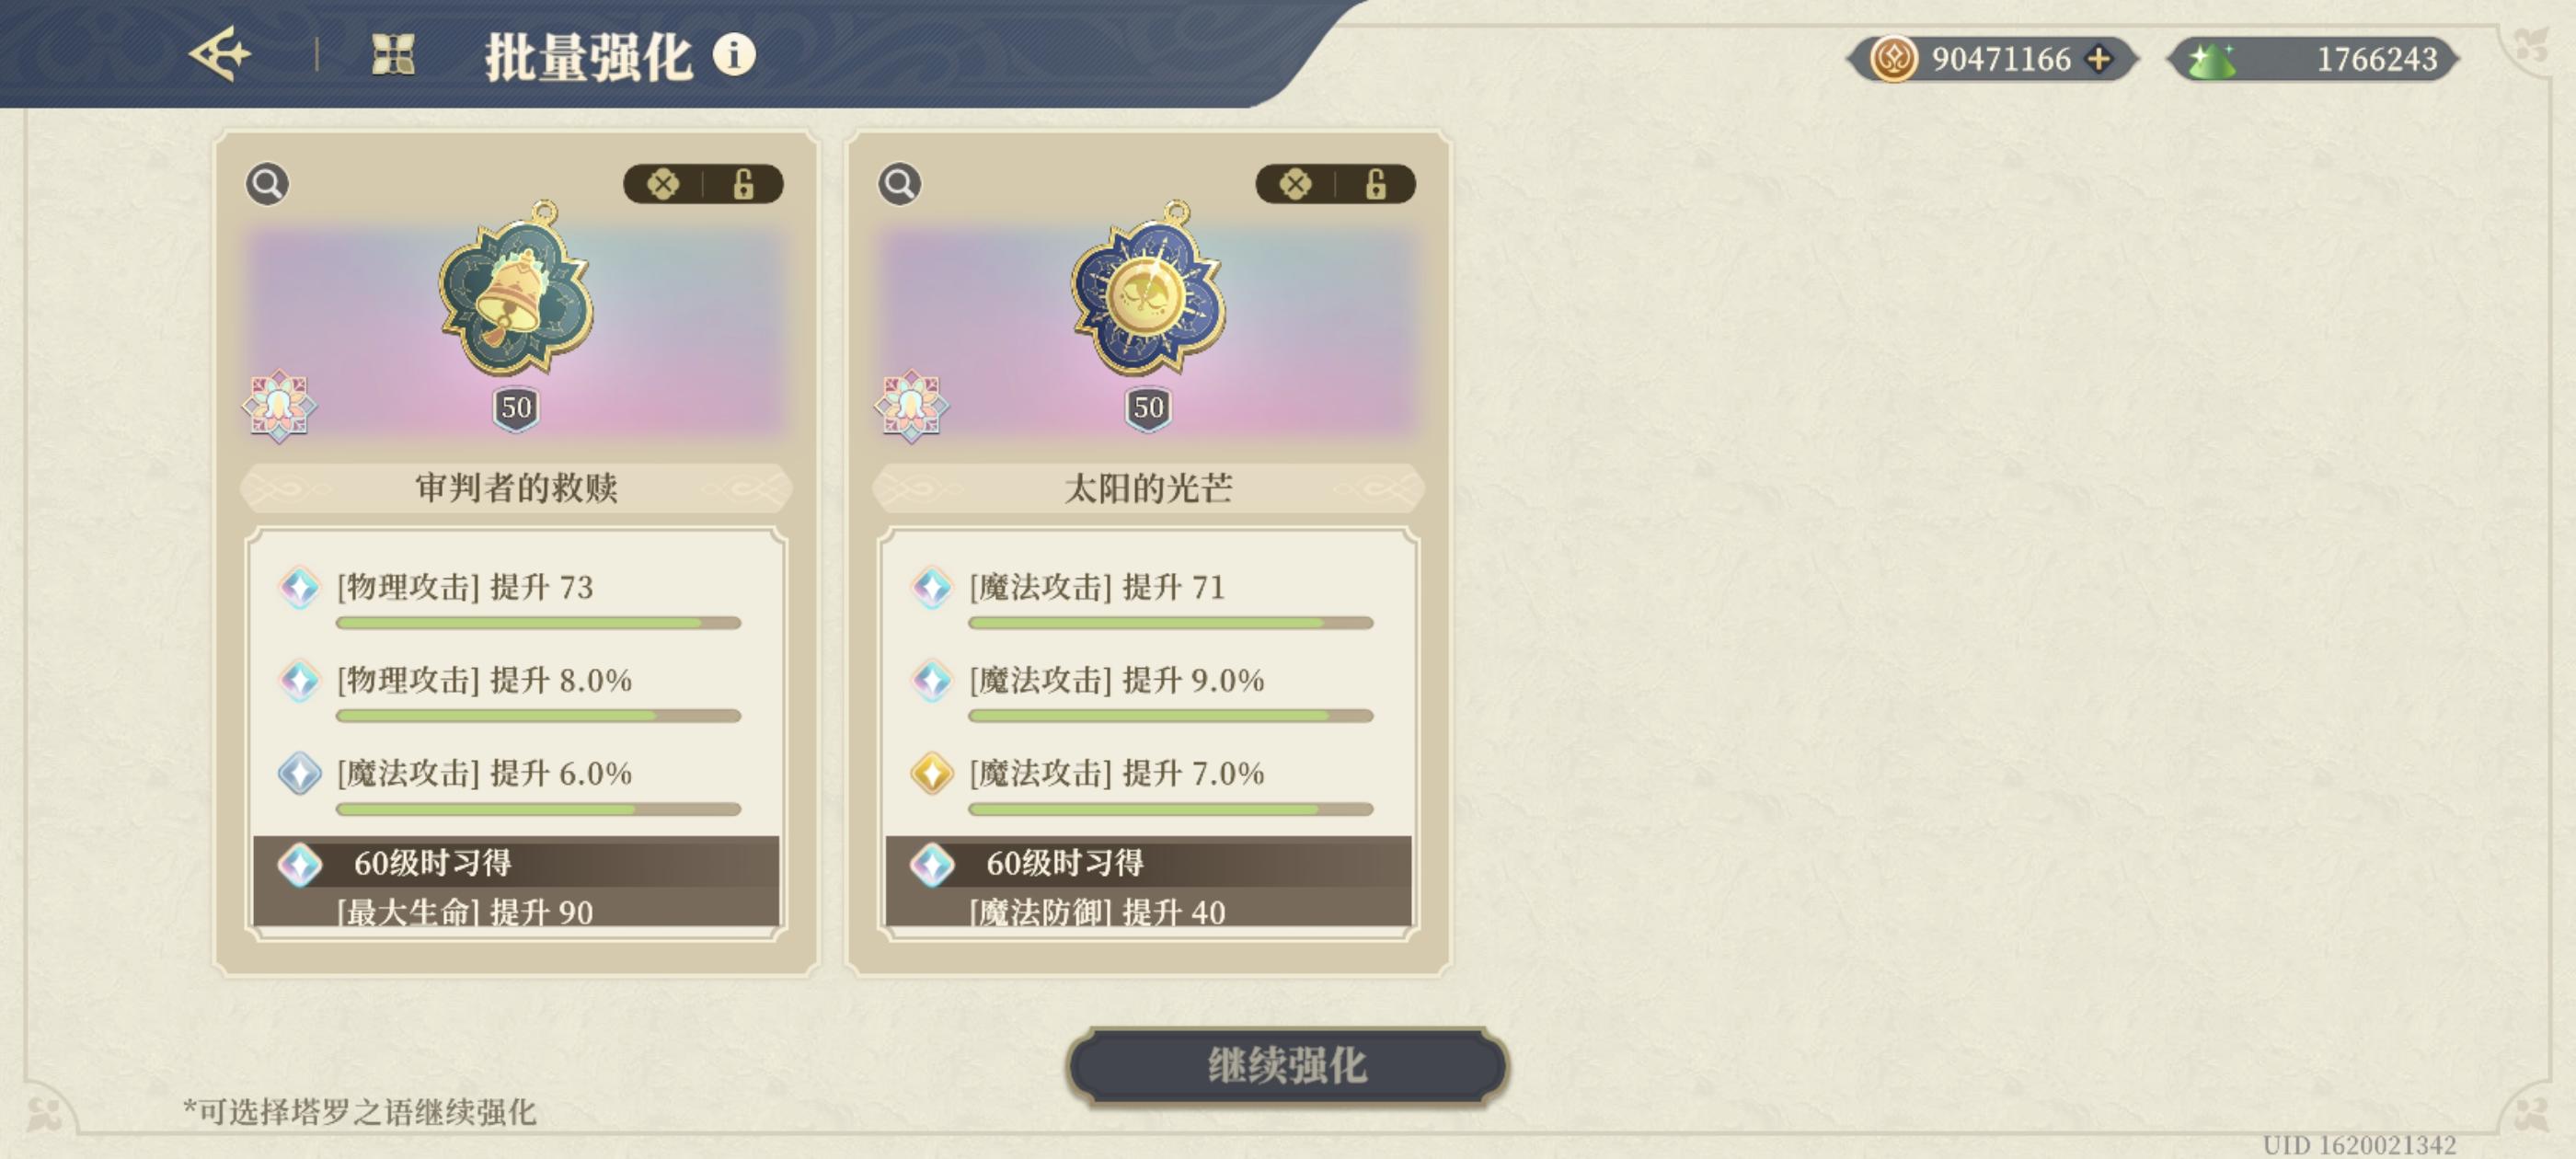Click the 物理攻击 提升 73 progress bar

538,623
